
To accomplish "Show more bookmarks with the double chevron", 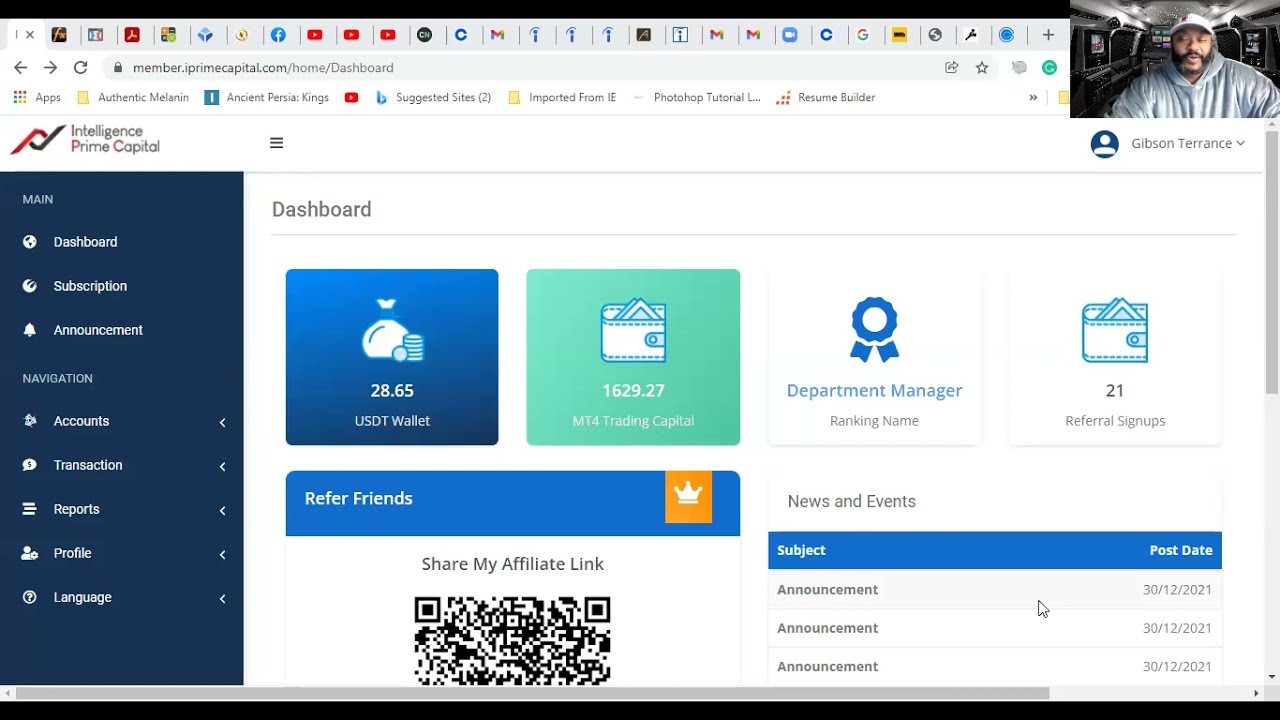I will (x=1033, y=97).
